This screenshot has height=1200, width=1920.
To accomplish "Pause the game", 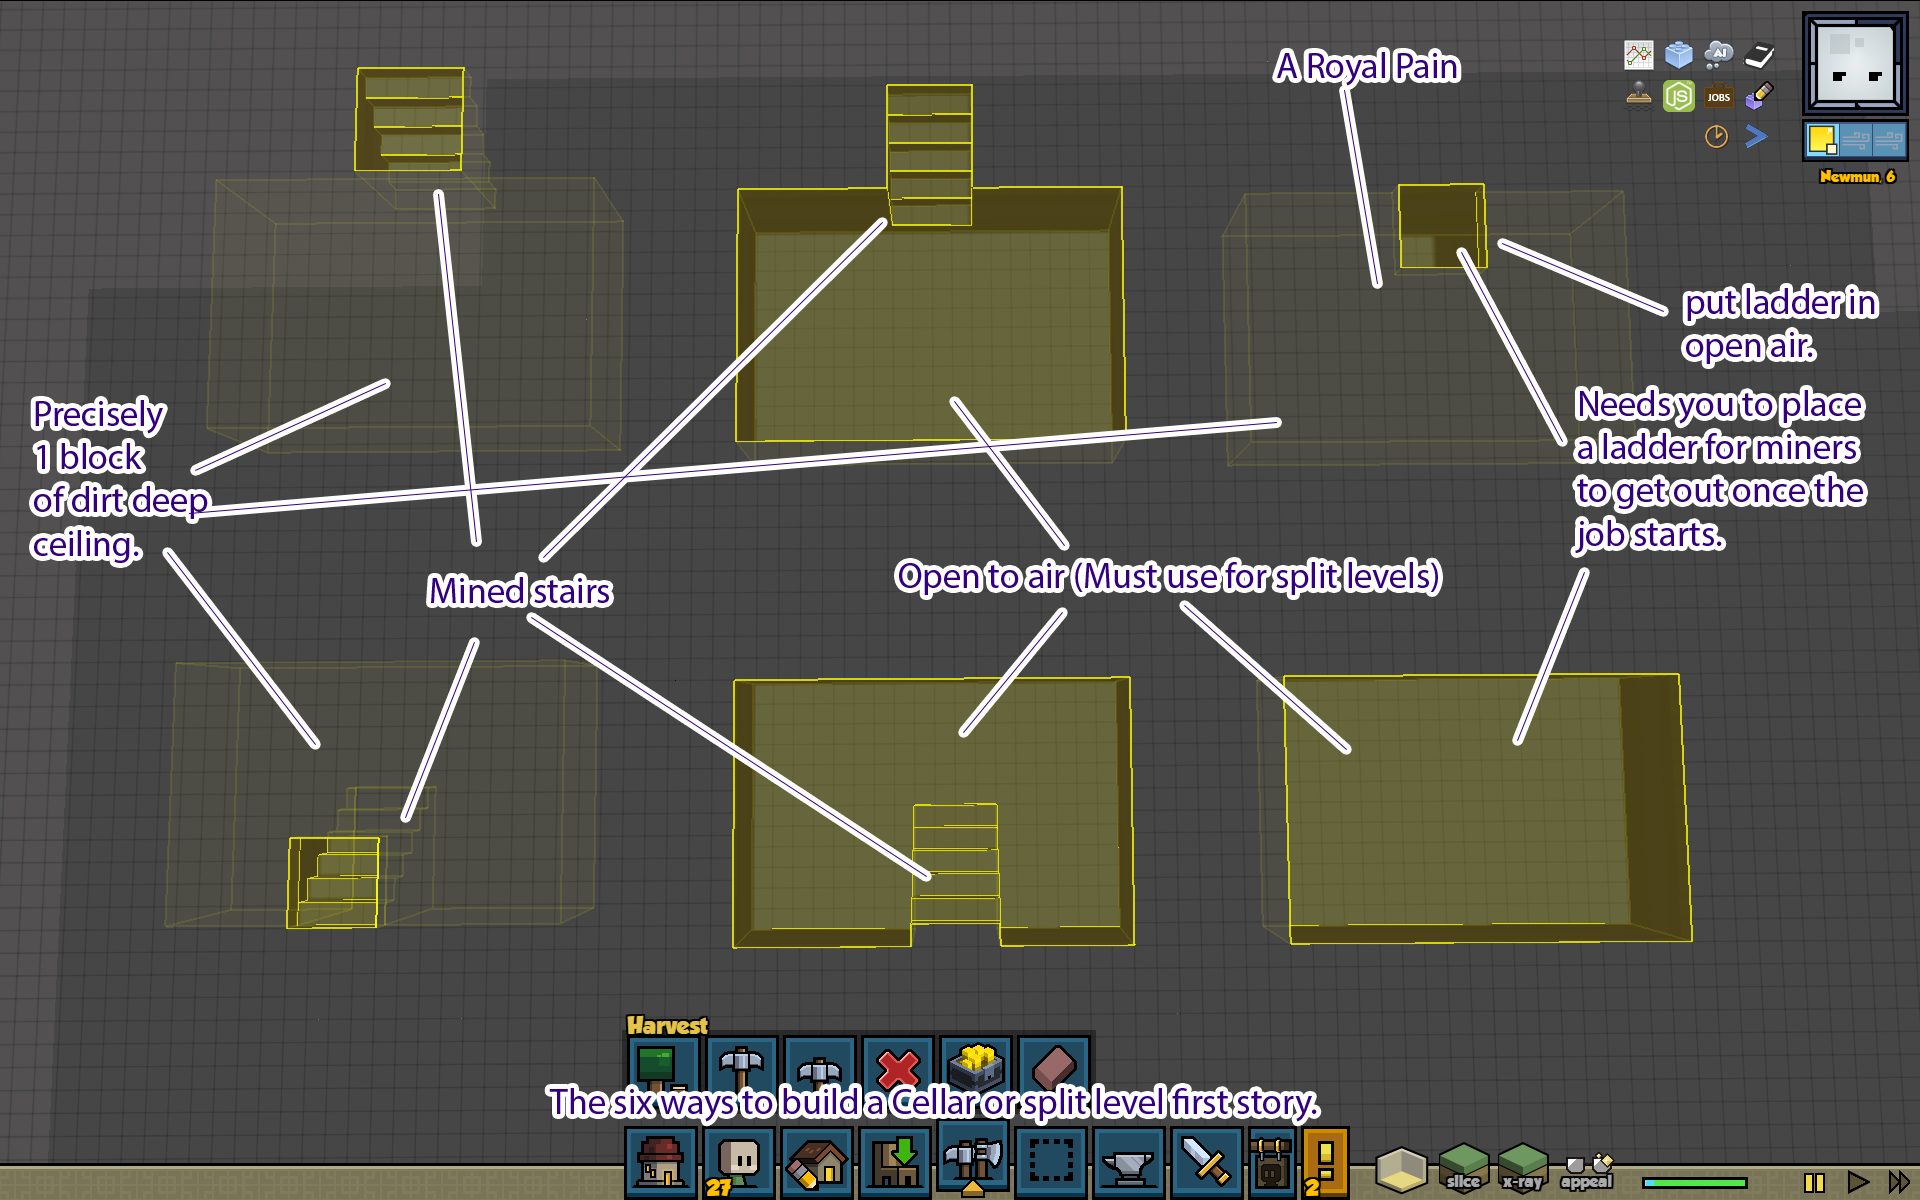I will pyautogui.click(x=1814, y=1182).
